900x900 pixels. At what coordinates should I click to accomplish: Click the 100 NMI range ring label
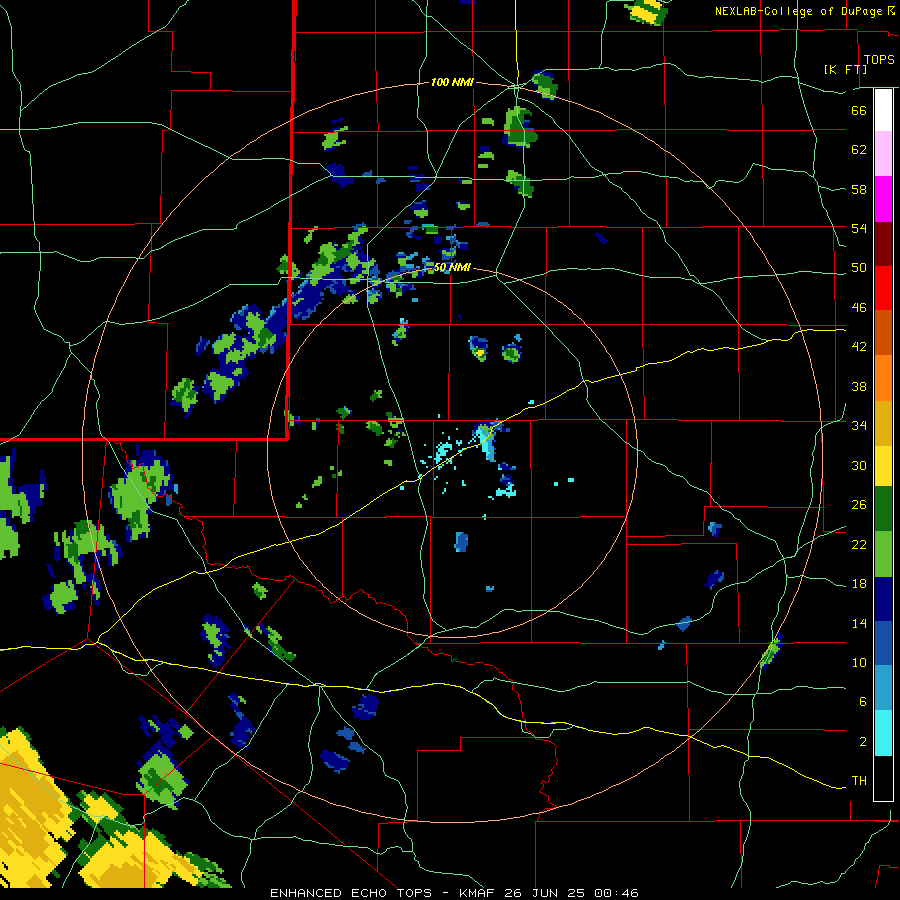point(452,83)
